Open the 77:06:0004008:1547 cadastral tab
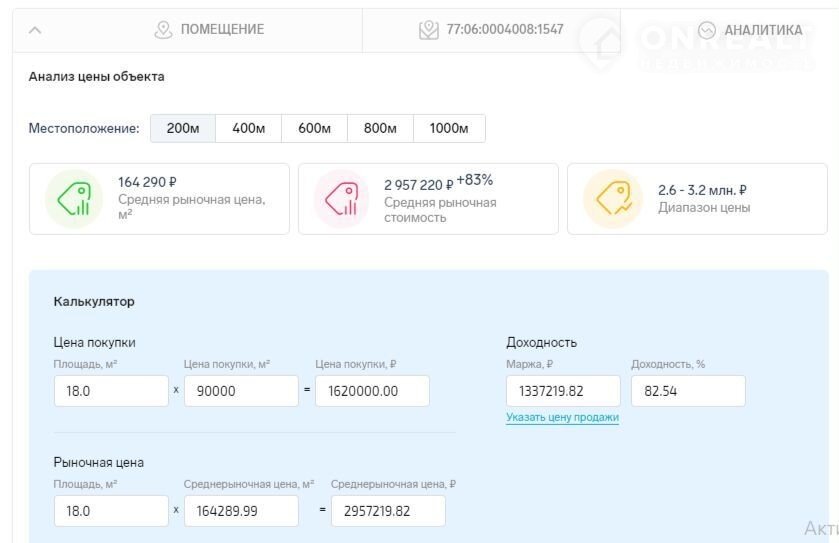The height and width of the screenshot is (543, 839). [491, 30]
